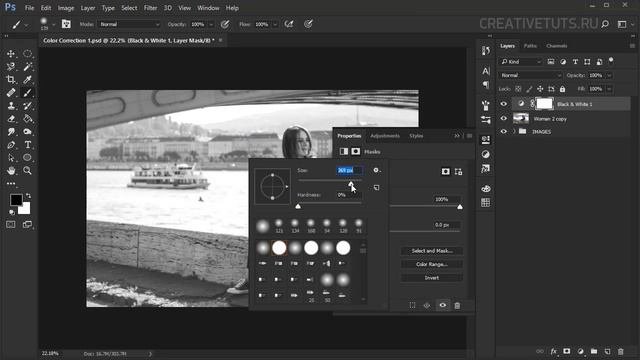
Task: Open the Image menu
Action: point(66,8)
